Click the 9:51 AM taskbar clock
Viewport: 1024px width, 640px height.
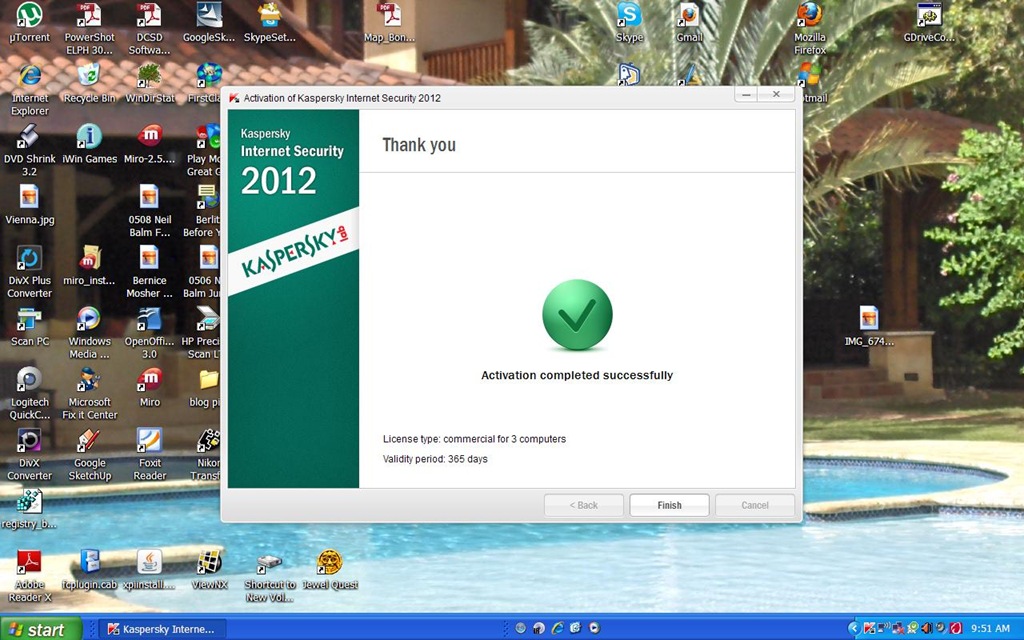(x=990, y=628)
